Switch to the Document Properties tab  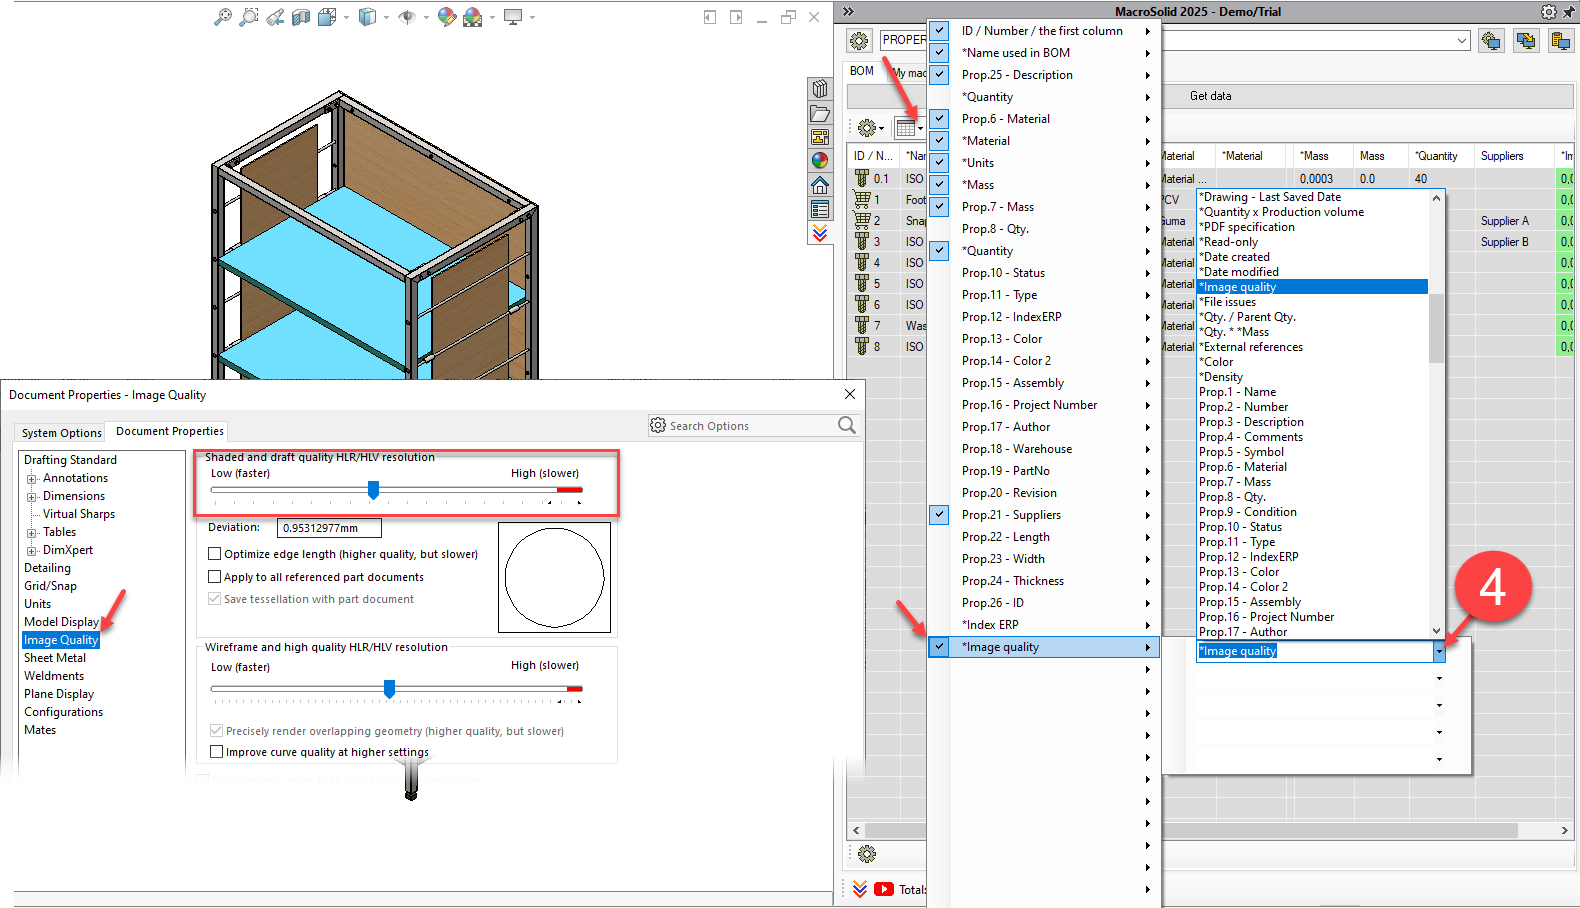point(170,431)
